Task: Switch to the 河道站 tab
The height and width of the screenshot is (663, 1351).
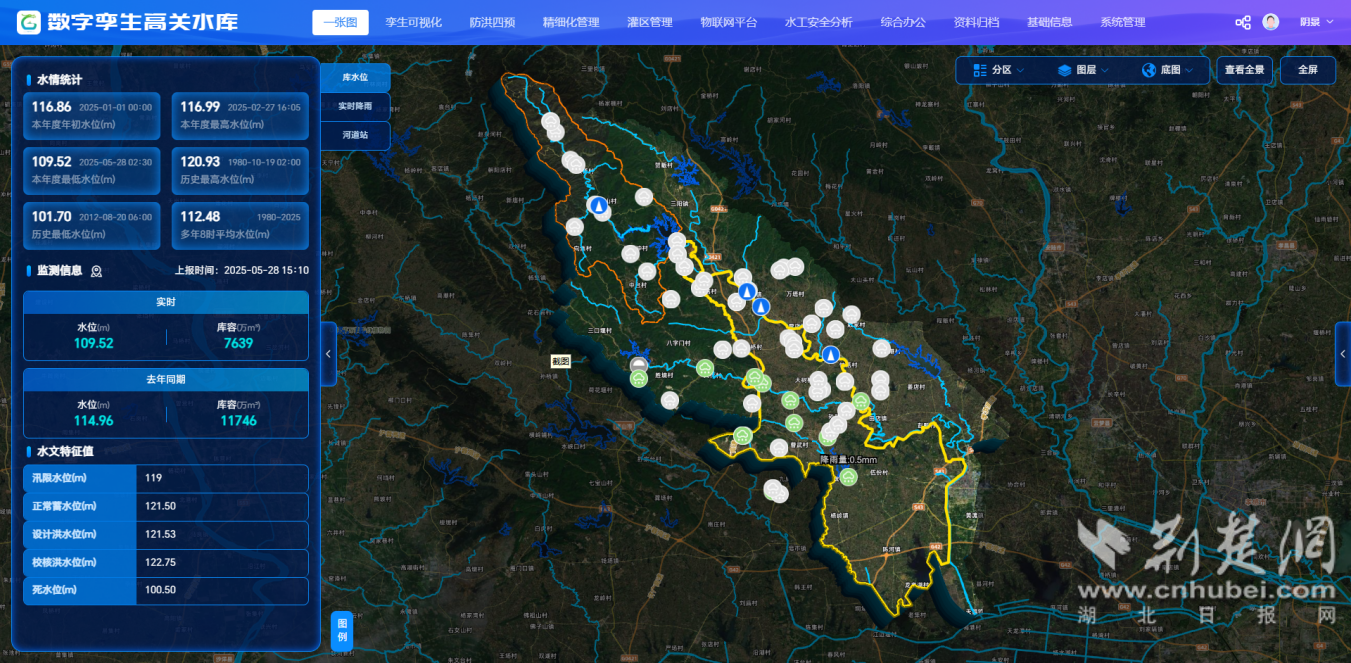Action: coord(355,135)
